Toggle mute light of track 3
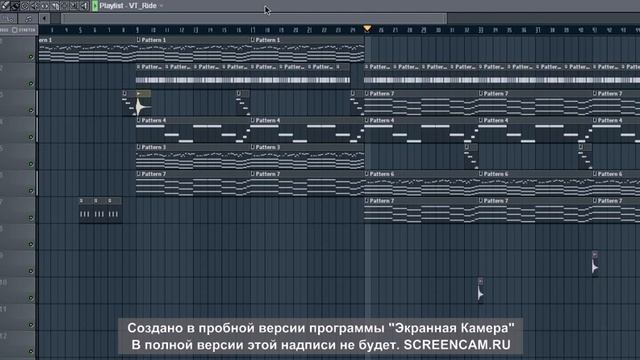This screenshot has width=640, height=360. coord(31,110)
